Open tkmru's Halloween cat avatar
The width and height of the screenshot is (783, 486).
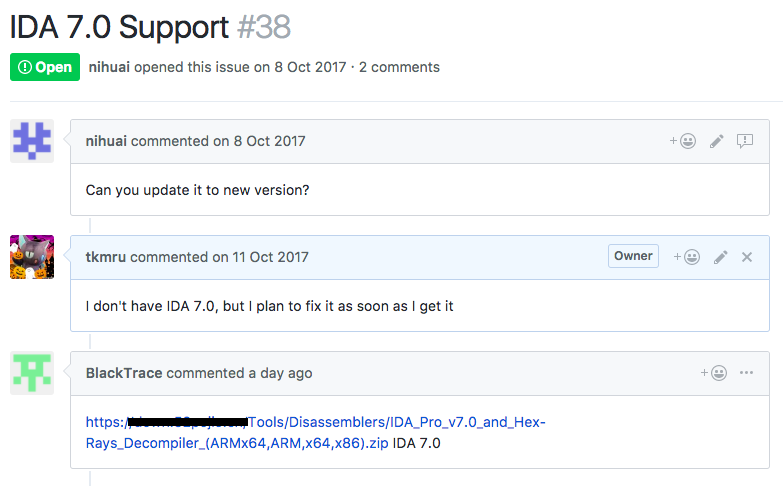click(x=32, y=257)
